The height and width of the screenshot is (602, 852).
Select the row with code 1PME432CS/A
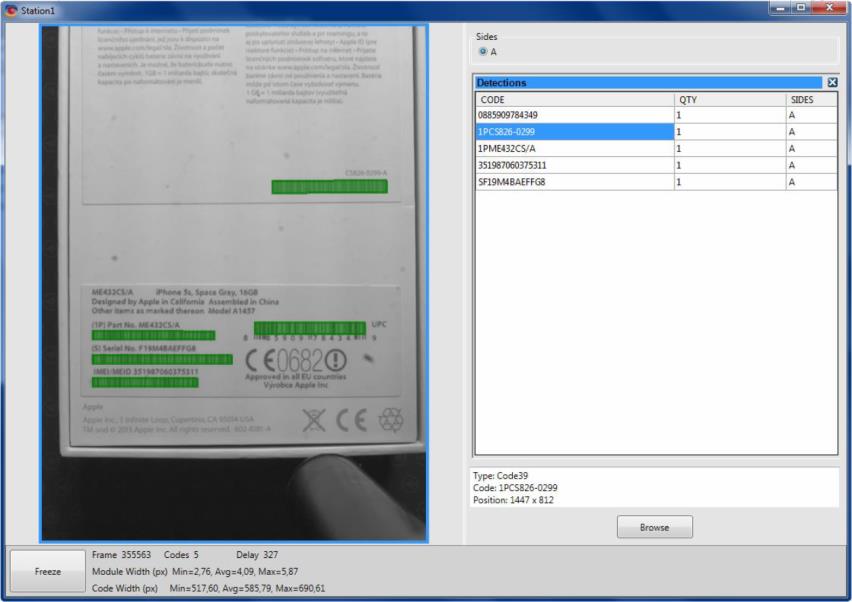[656, 148]
